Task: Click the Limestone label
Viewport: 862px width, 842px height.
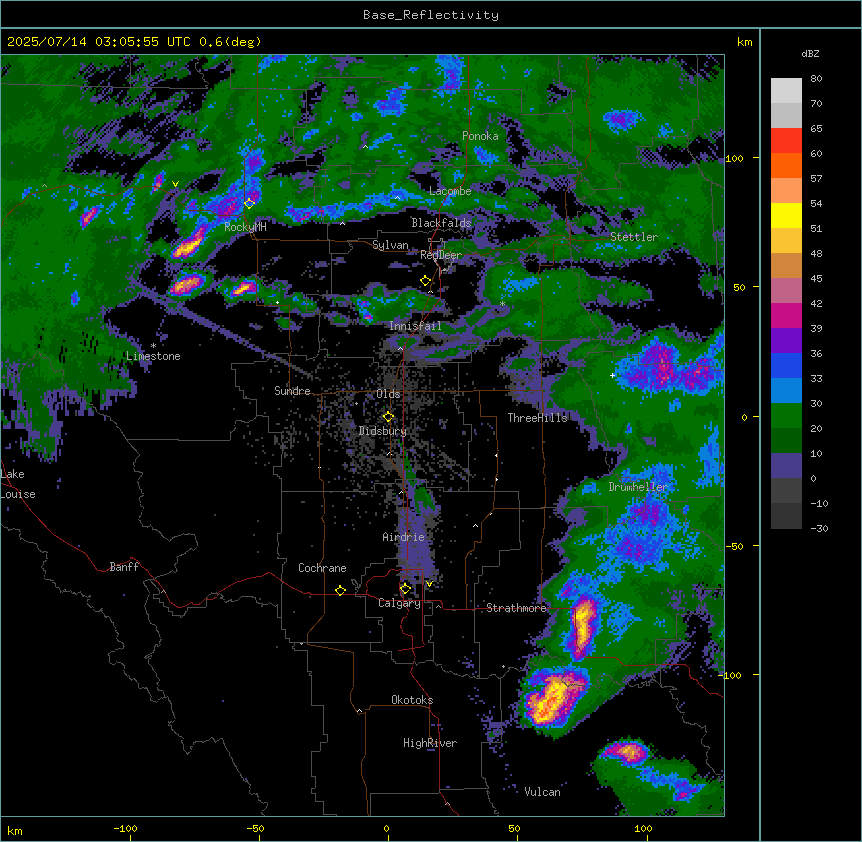Action: pyautogui.click(x=153, y=356)
